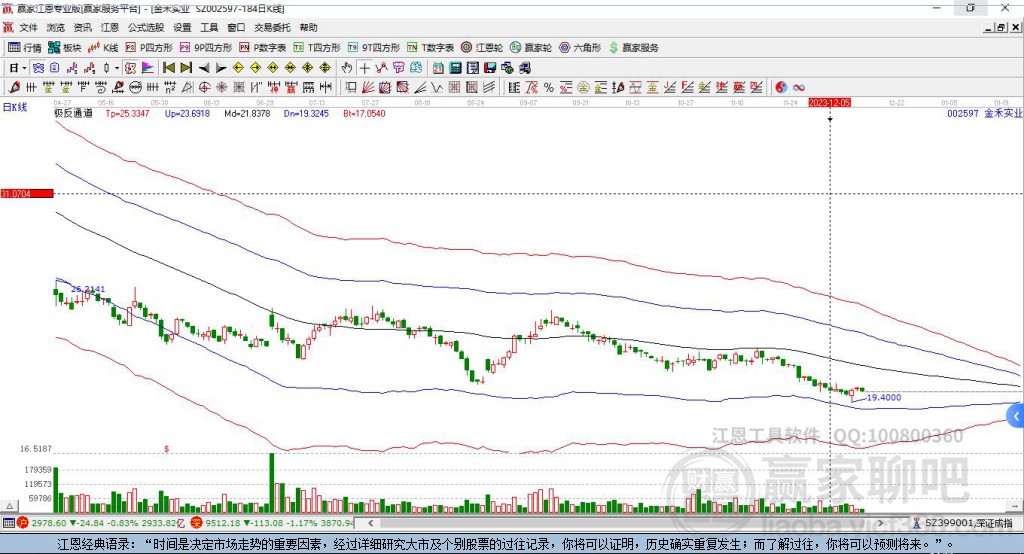Open the 工具 menu
Screen dimensions: 1024x554
click(x=209, y=27)
